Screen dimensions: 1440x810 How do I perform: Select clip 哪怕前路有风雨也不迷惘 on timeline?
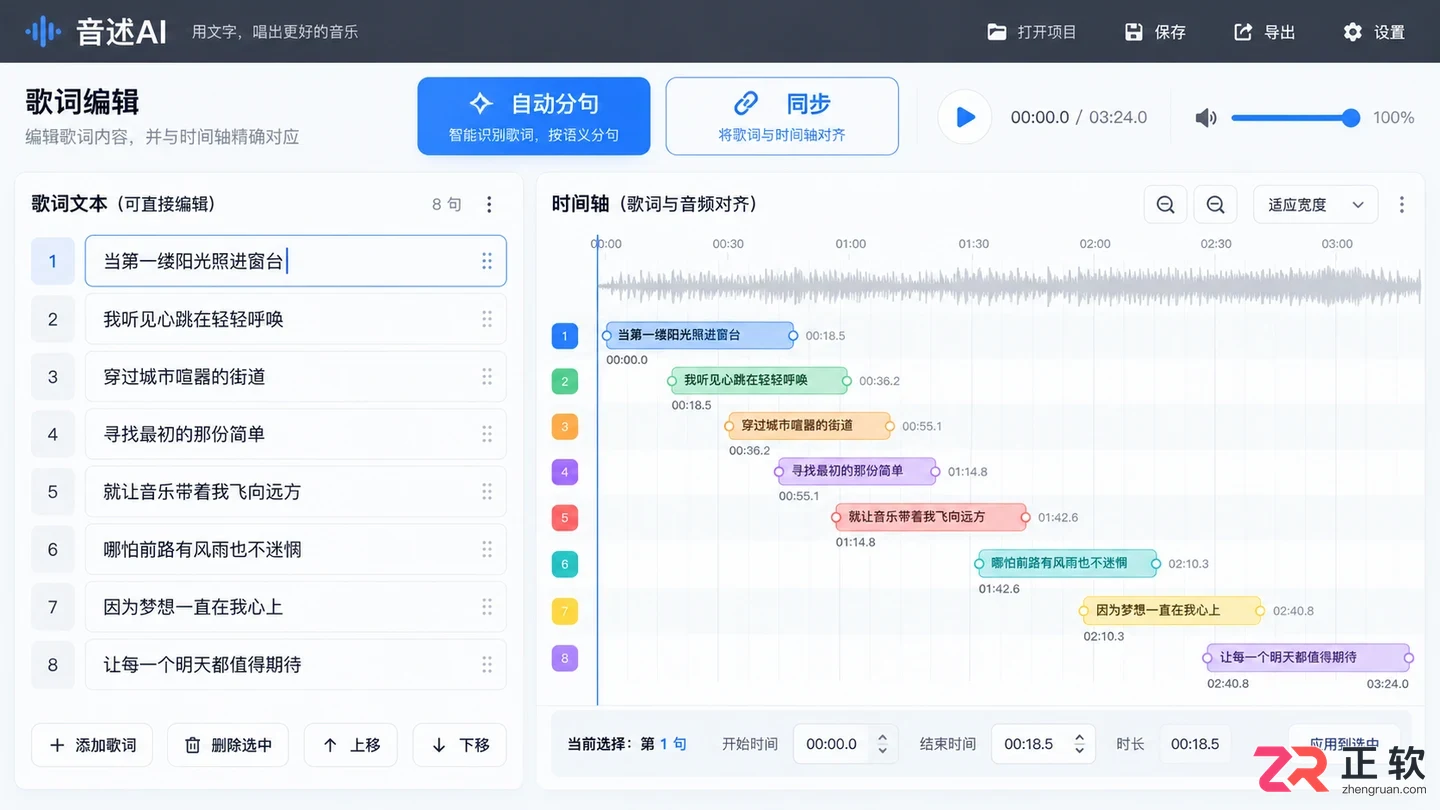(x=1068, y=563)
